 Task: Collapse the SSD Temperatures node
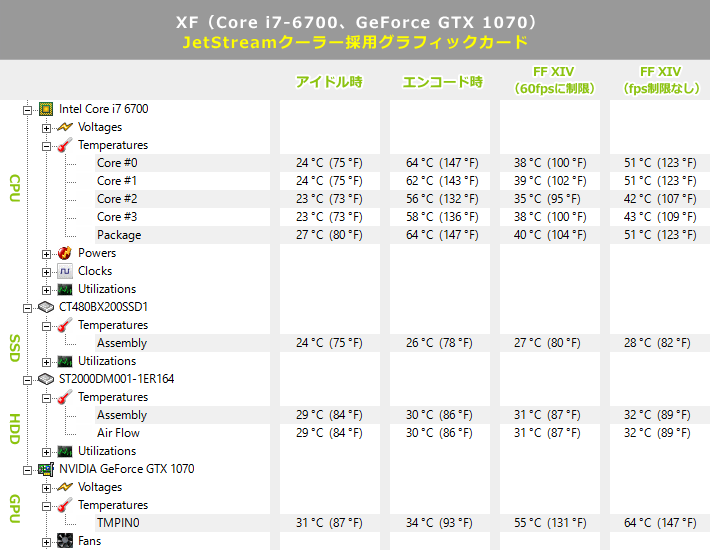[46, 326]
